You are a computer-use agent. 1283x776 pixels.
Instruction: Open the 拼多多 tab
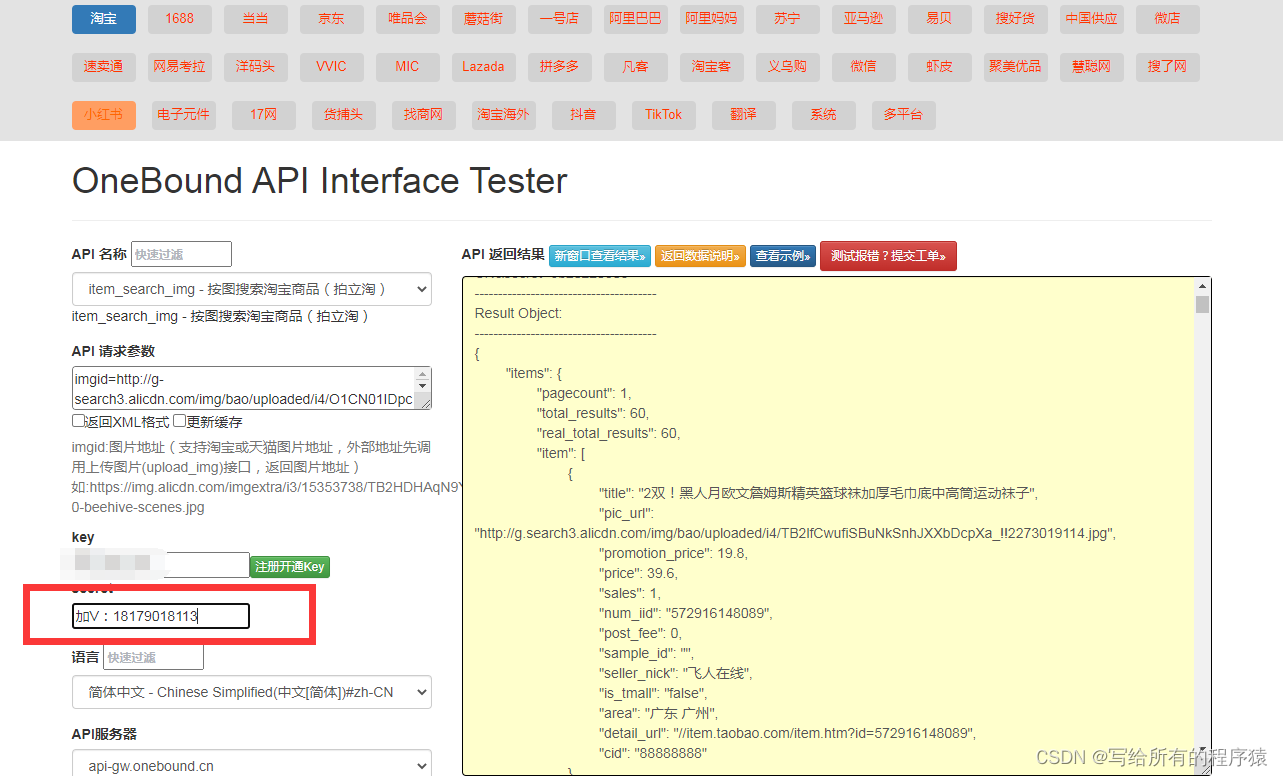pos(560,67)
